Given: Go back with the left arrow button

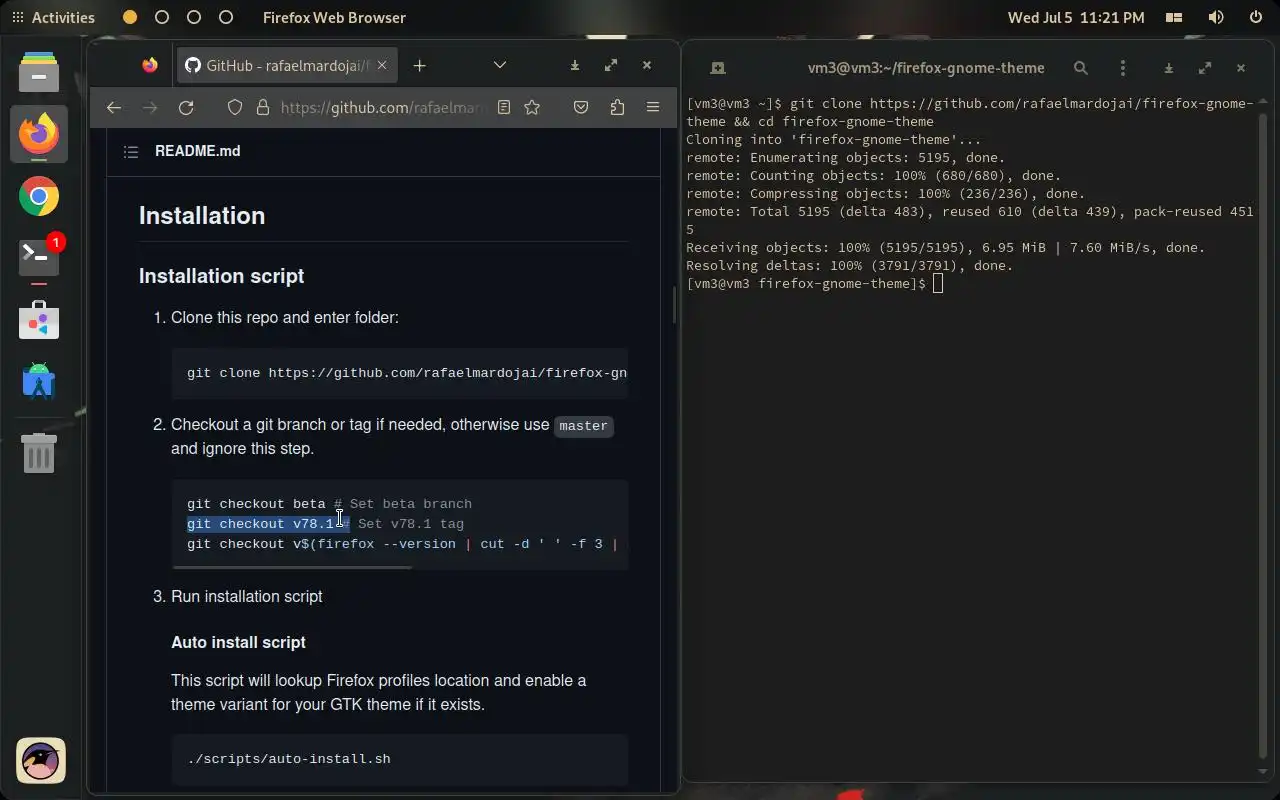Looking at the screenshot, I should pos(114,107).
